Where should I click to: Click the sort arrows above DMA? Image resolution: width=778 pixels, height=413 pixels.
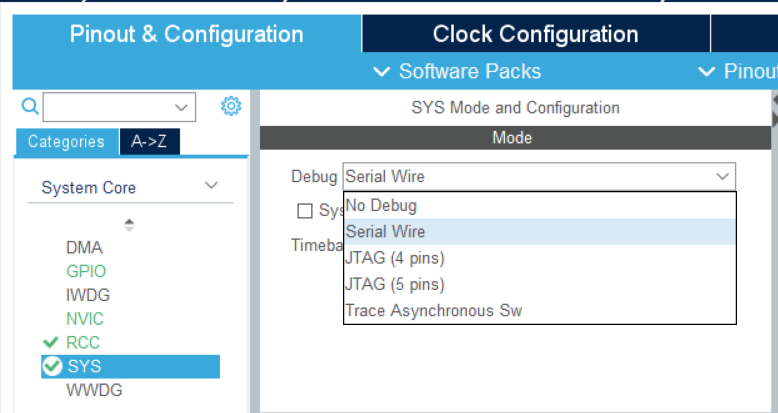coord(128,225)
